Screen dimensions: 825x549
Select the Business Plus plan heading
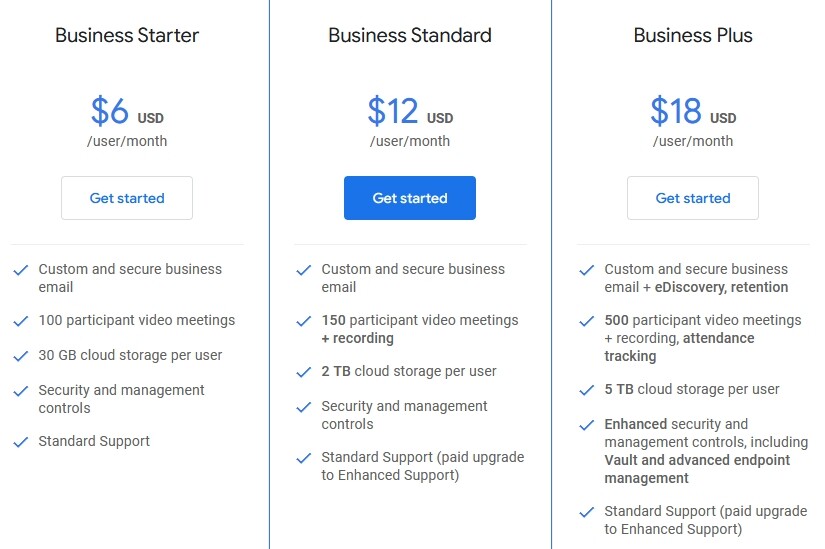pyautogui.click(x=693, y=36)
